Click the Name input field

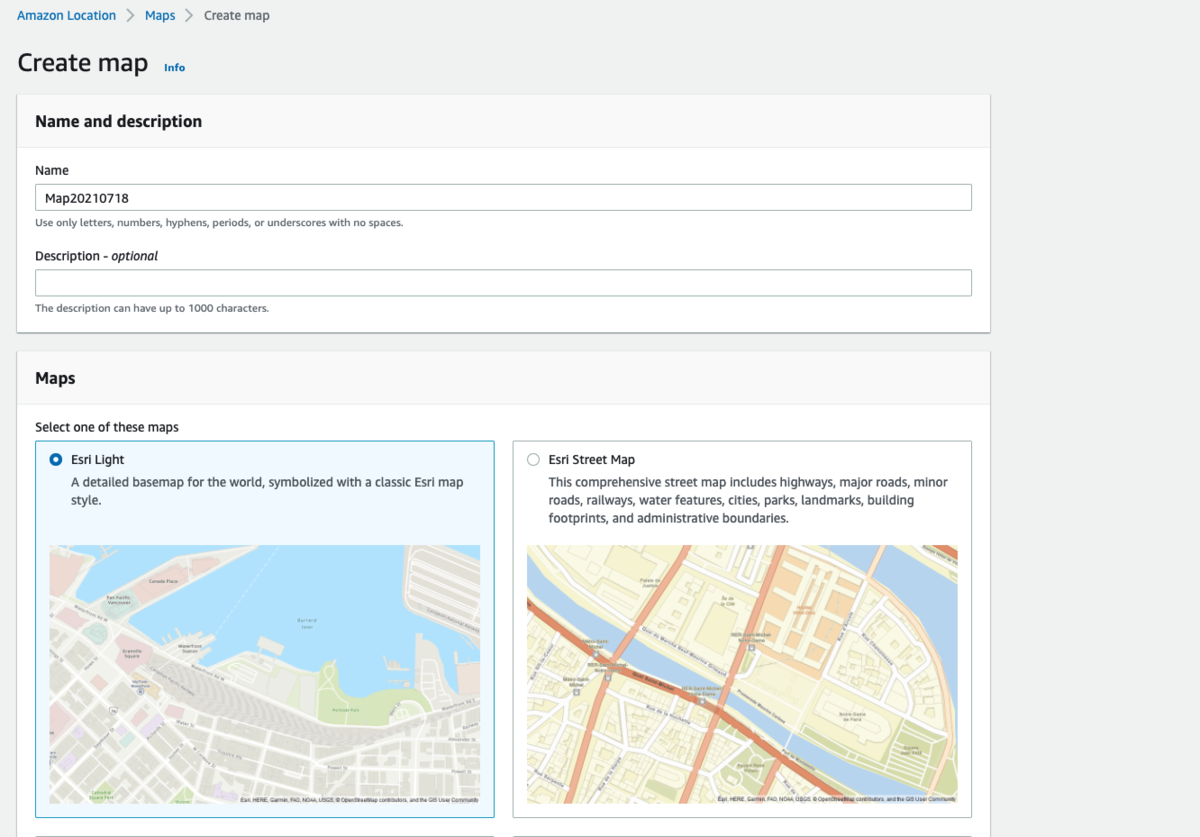pyautogui.click(x=503, y=197)
